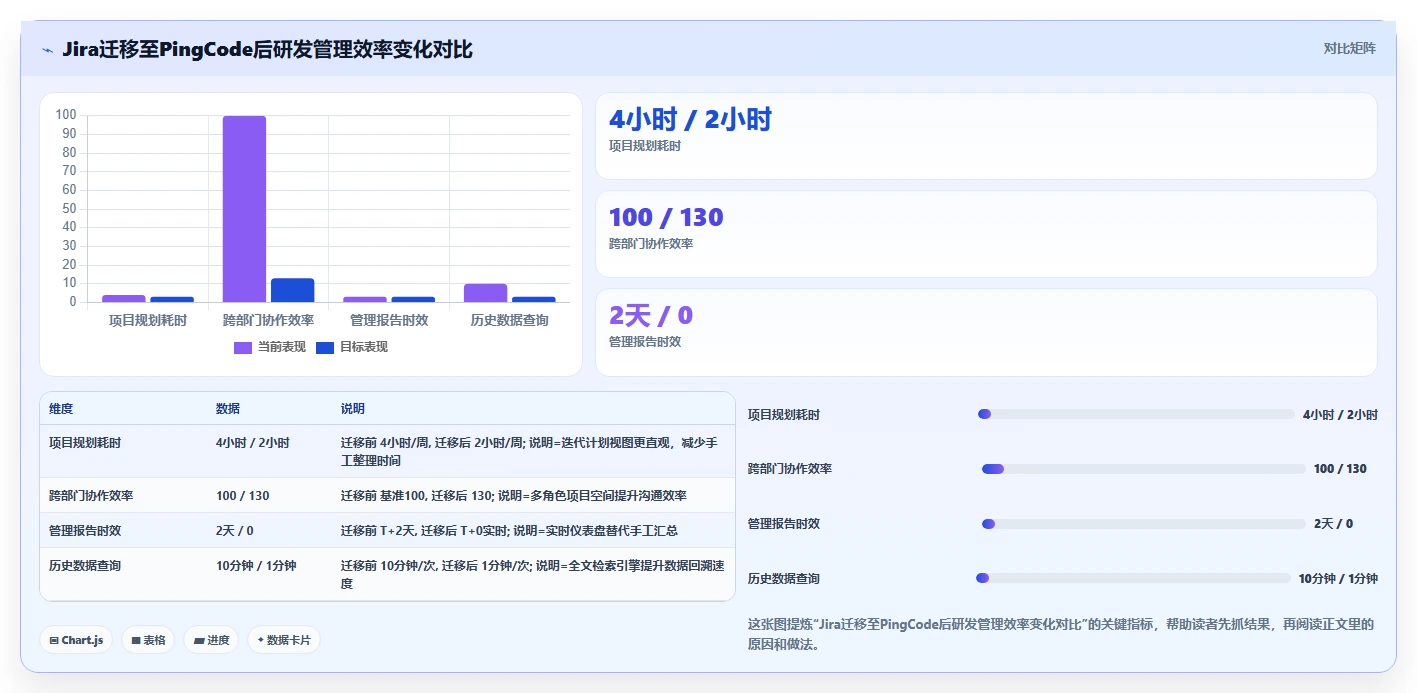Select the 跨部门协作效率 table row label
The height and width of the screenshot is (693, 1417).
(91, 495)
